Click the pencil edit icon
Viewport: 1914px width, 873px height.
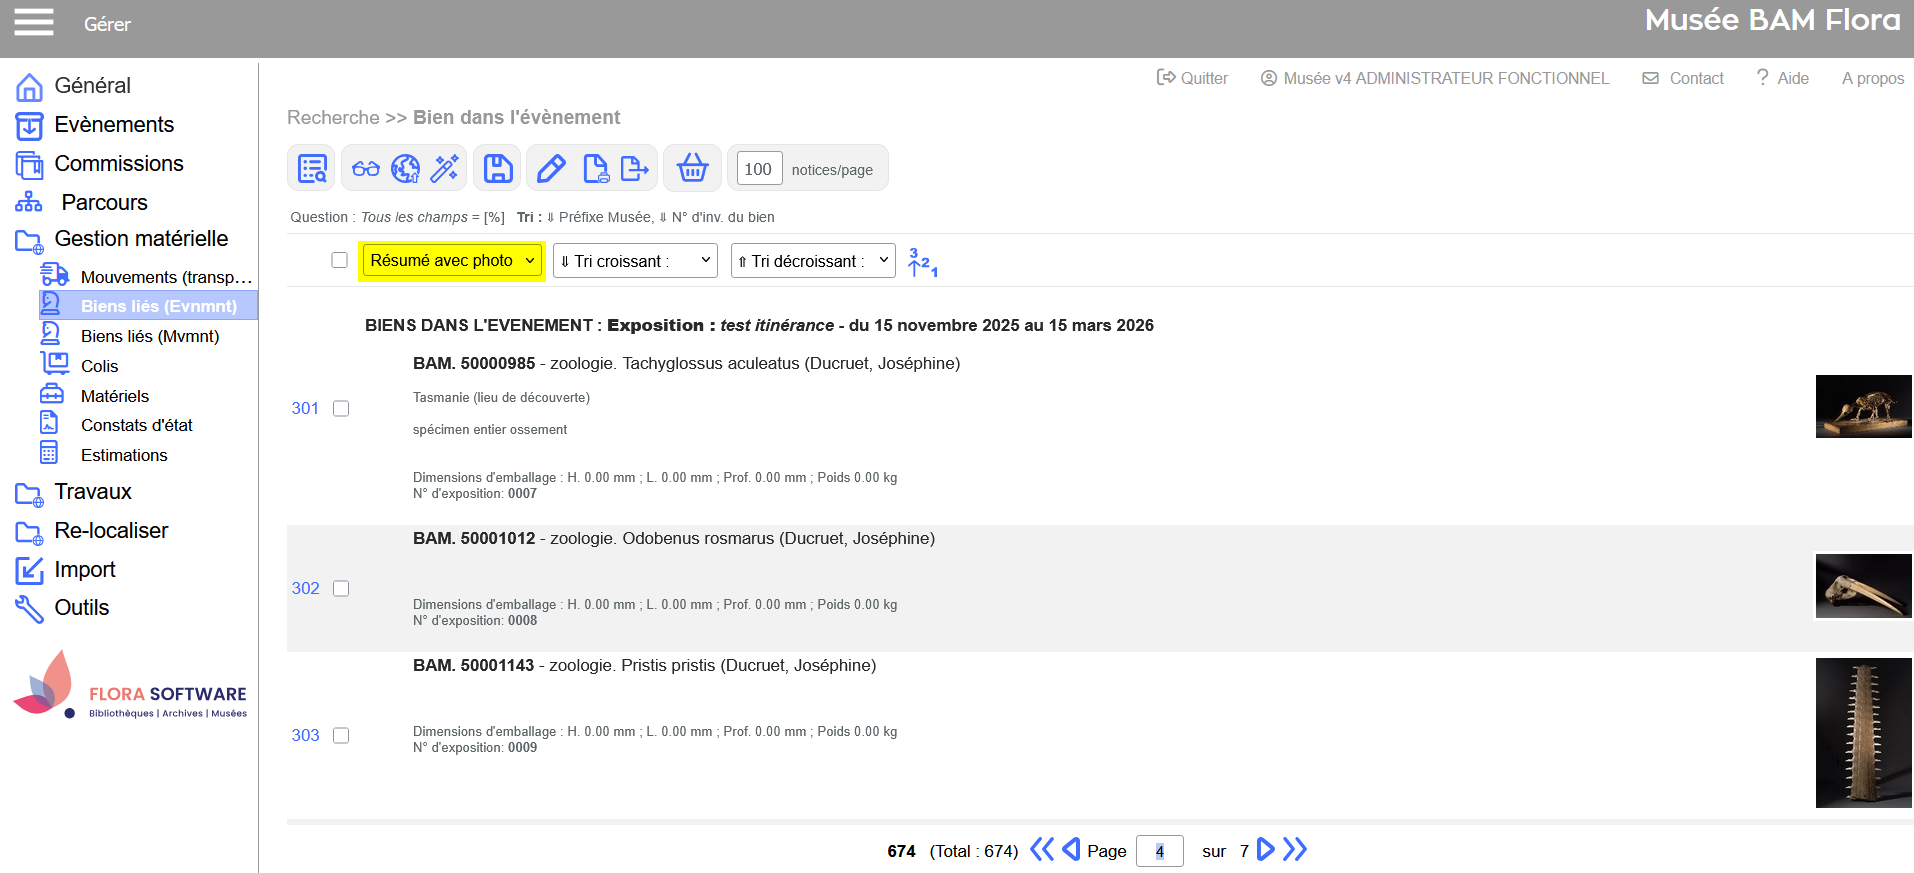click(x=551, y=168)
